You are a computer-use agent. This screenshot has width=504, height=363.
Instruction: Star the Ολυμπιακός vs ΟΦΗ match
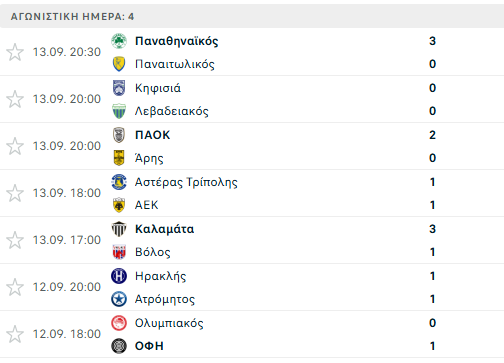(15, 334)
